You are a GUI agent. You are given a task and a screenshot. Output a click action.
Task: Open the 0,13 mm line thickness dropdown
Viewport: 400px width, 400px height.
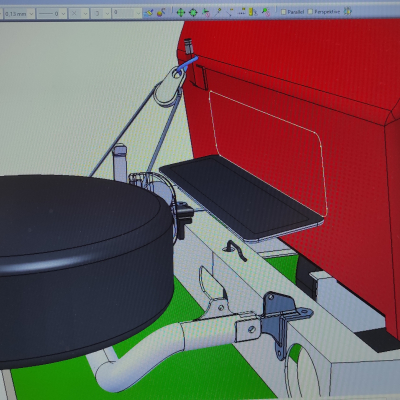tap(19, 14)
